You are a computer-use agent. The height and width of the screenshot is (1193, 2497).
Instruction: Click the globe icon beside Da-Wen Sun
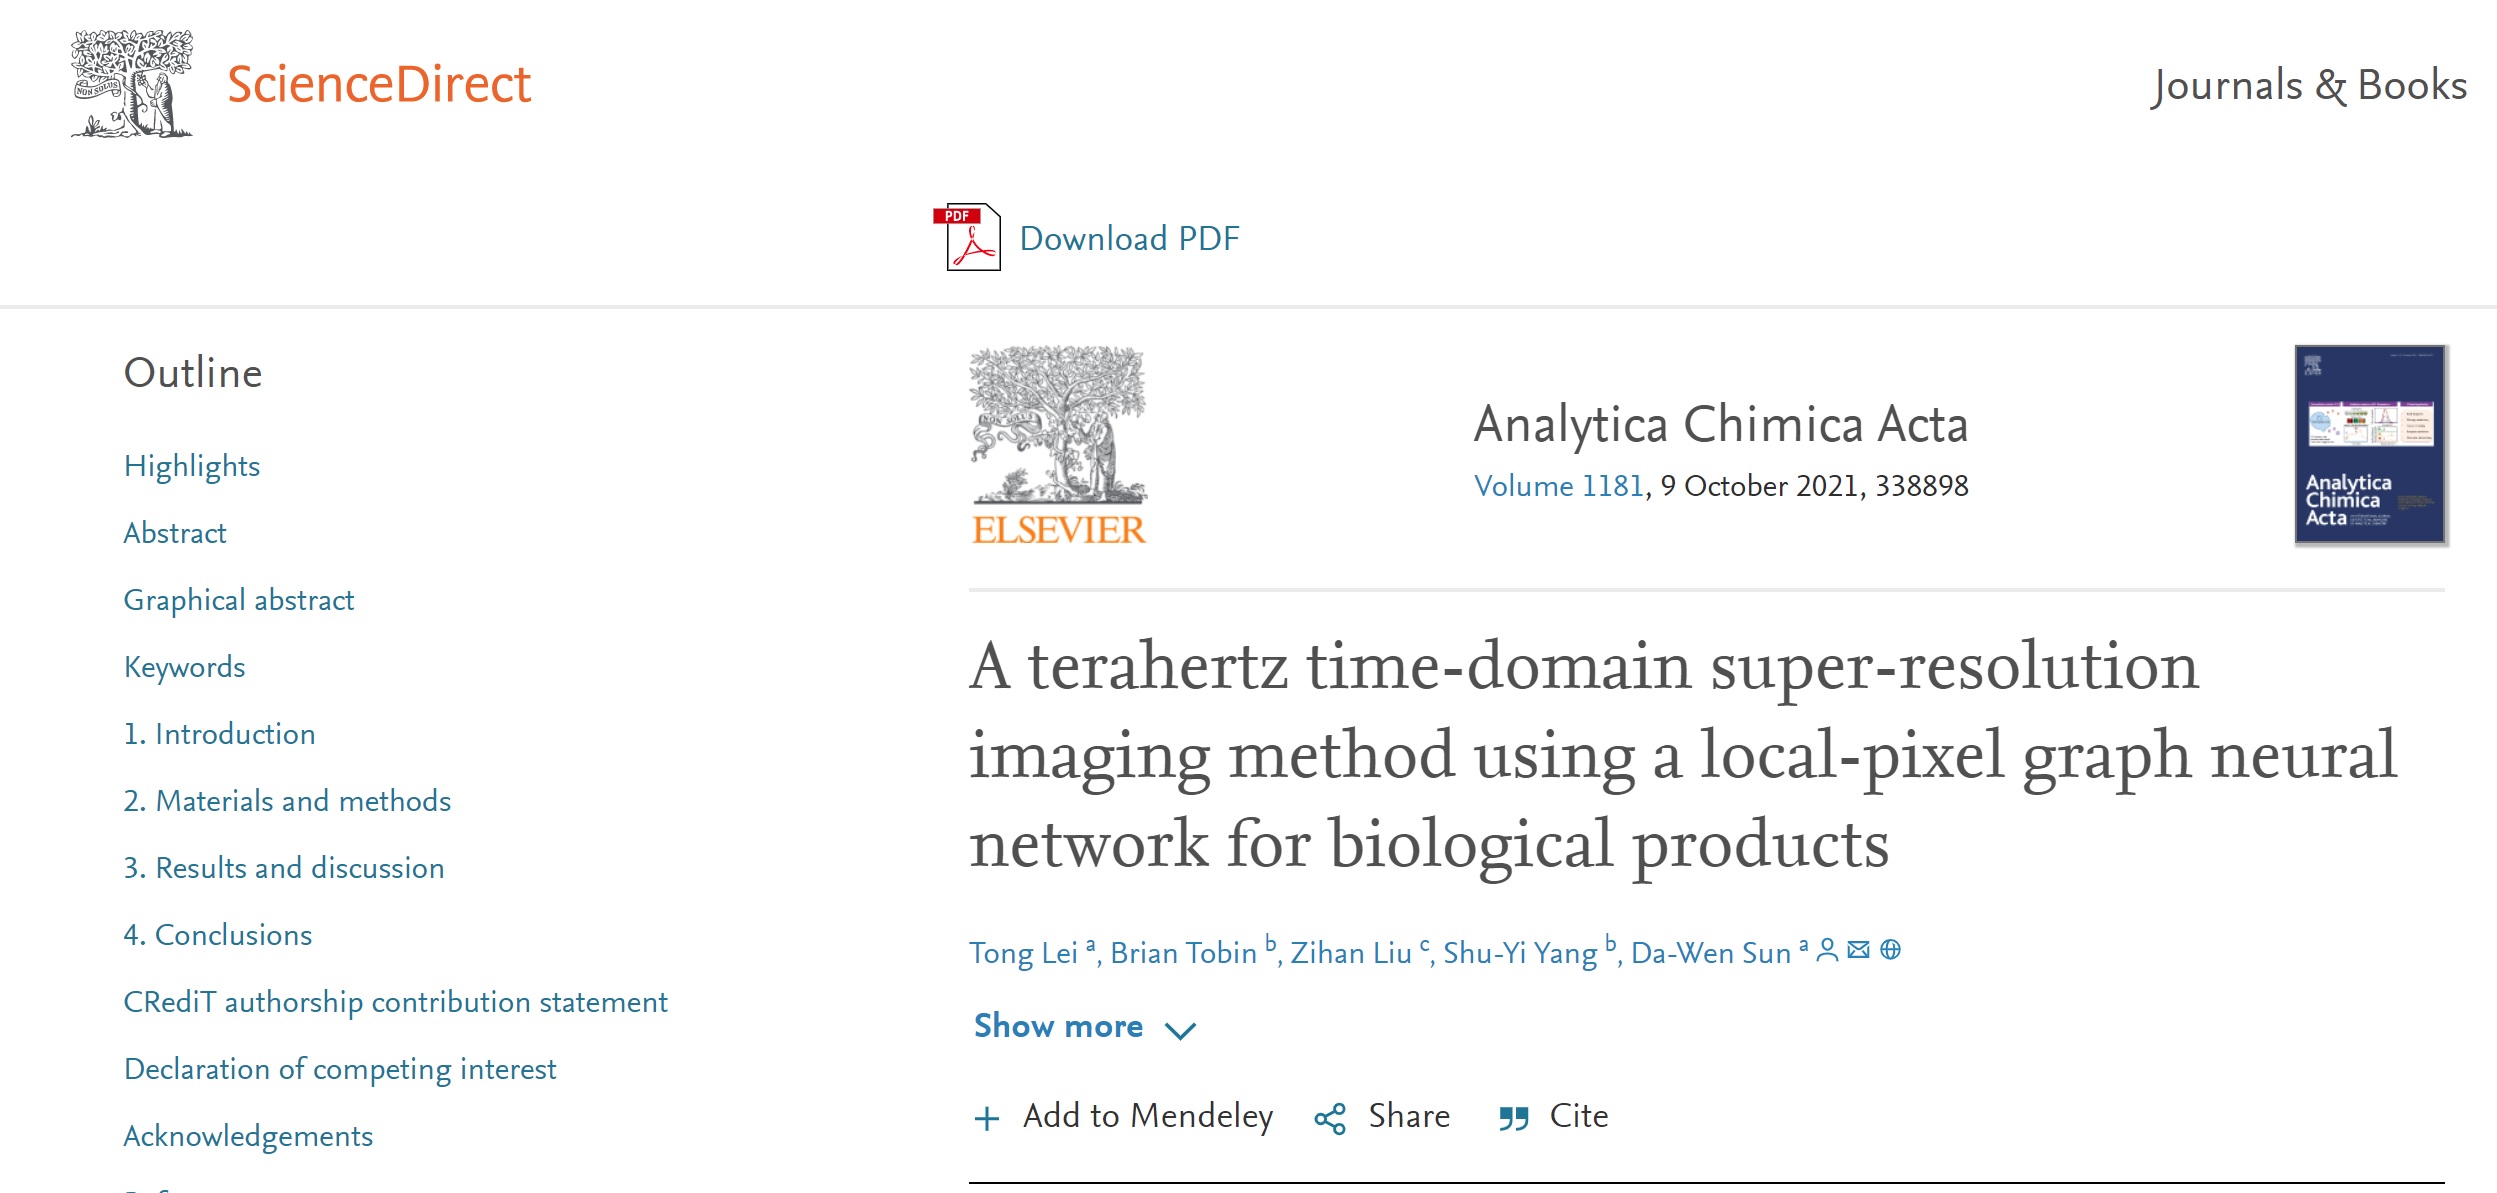(1890, 950)
